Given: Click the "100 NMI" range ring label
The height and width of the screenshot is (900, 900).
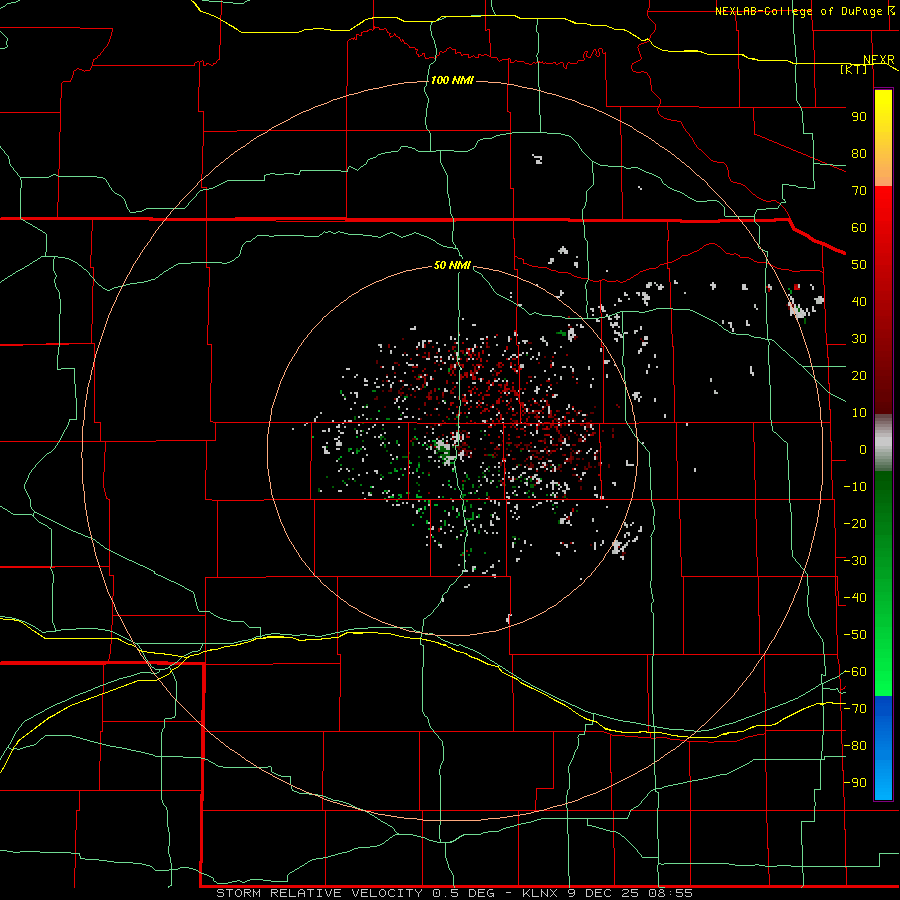Looking at the screenshot, I should point(452,80).
